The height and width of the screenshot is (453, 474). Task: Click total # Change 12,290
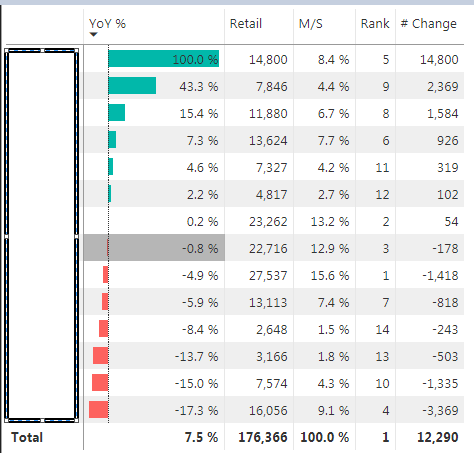(x=438, y=437)
